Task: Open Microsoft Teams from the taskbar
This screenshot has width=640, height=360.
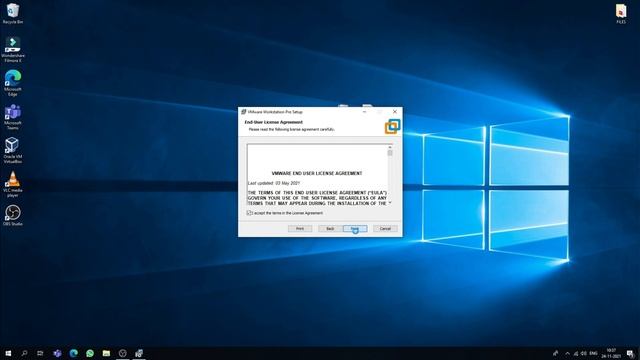Action: point(57,353)
